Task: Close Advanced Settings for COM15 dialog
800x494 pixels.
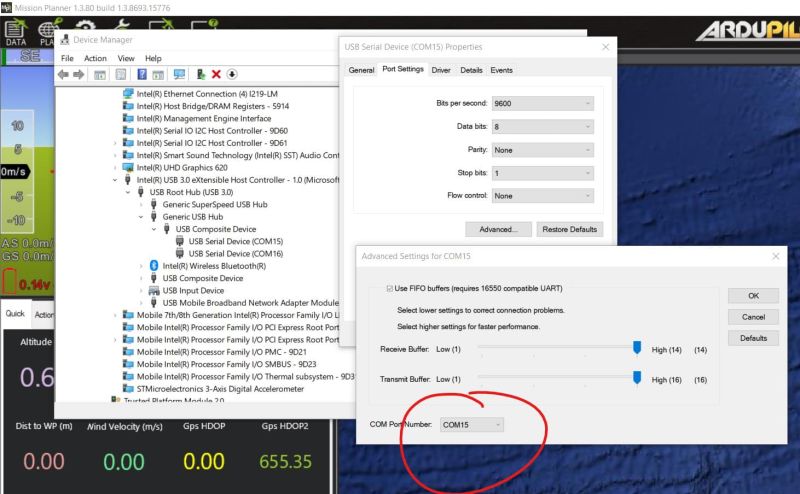Action: 776,256
